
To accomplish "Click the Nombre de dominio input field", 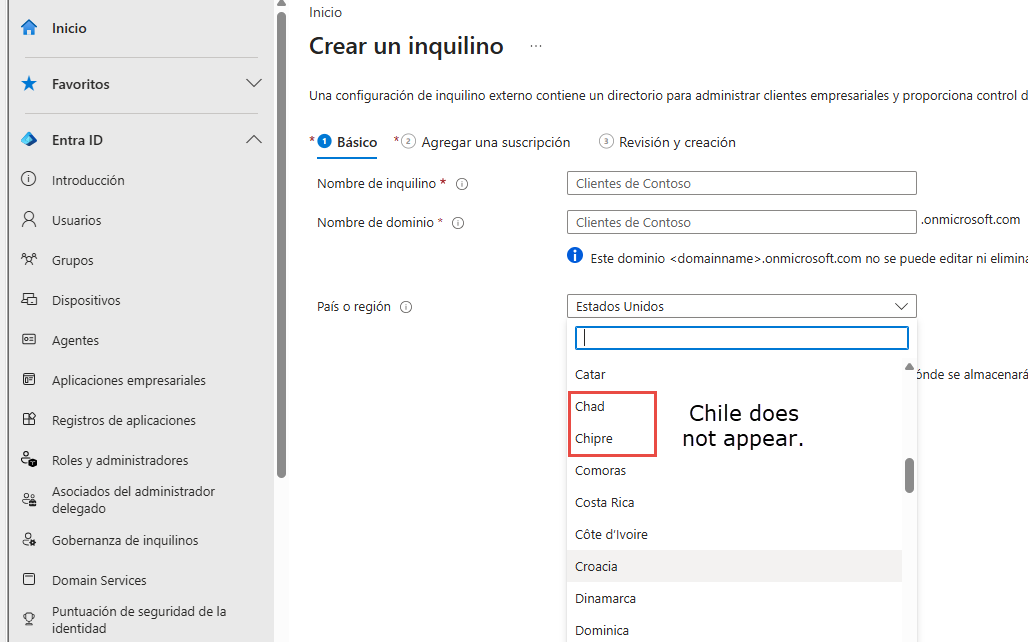I will 741,222.
